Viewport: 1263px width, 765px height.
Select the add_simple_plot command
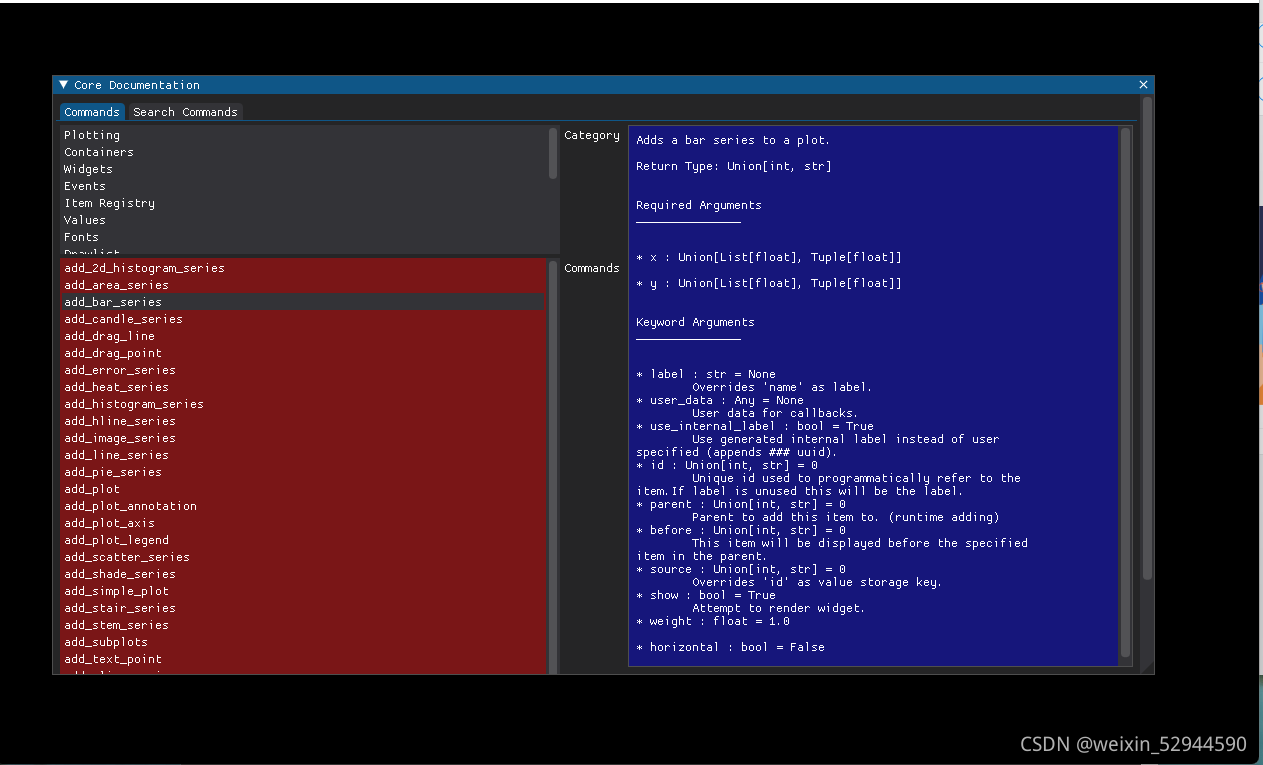[115, 591]
